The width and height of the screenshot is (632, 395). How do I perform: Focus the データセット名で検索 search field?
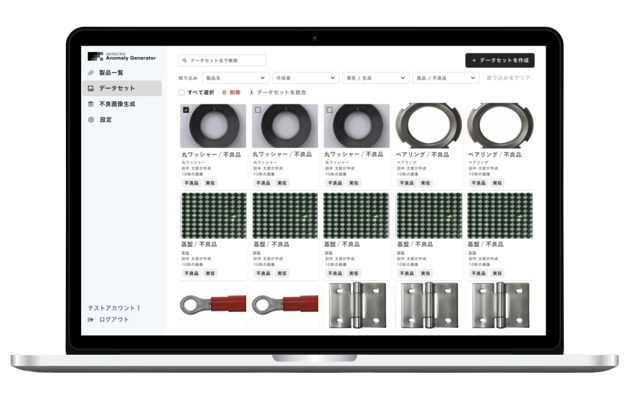pyautogui.click(x=222, y=60)
